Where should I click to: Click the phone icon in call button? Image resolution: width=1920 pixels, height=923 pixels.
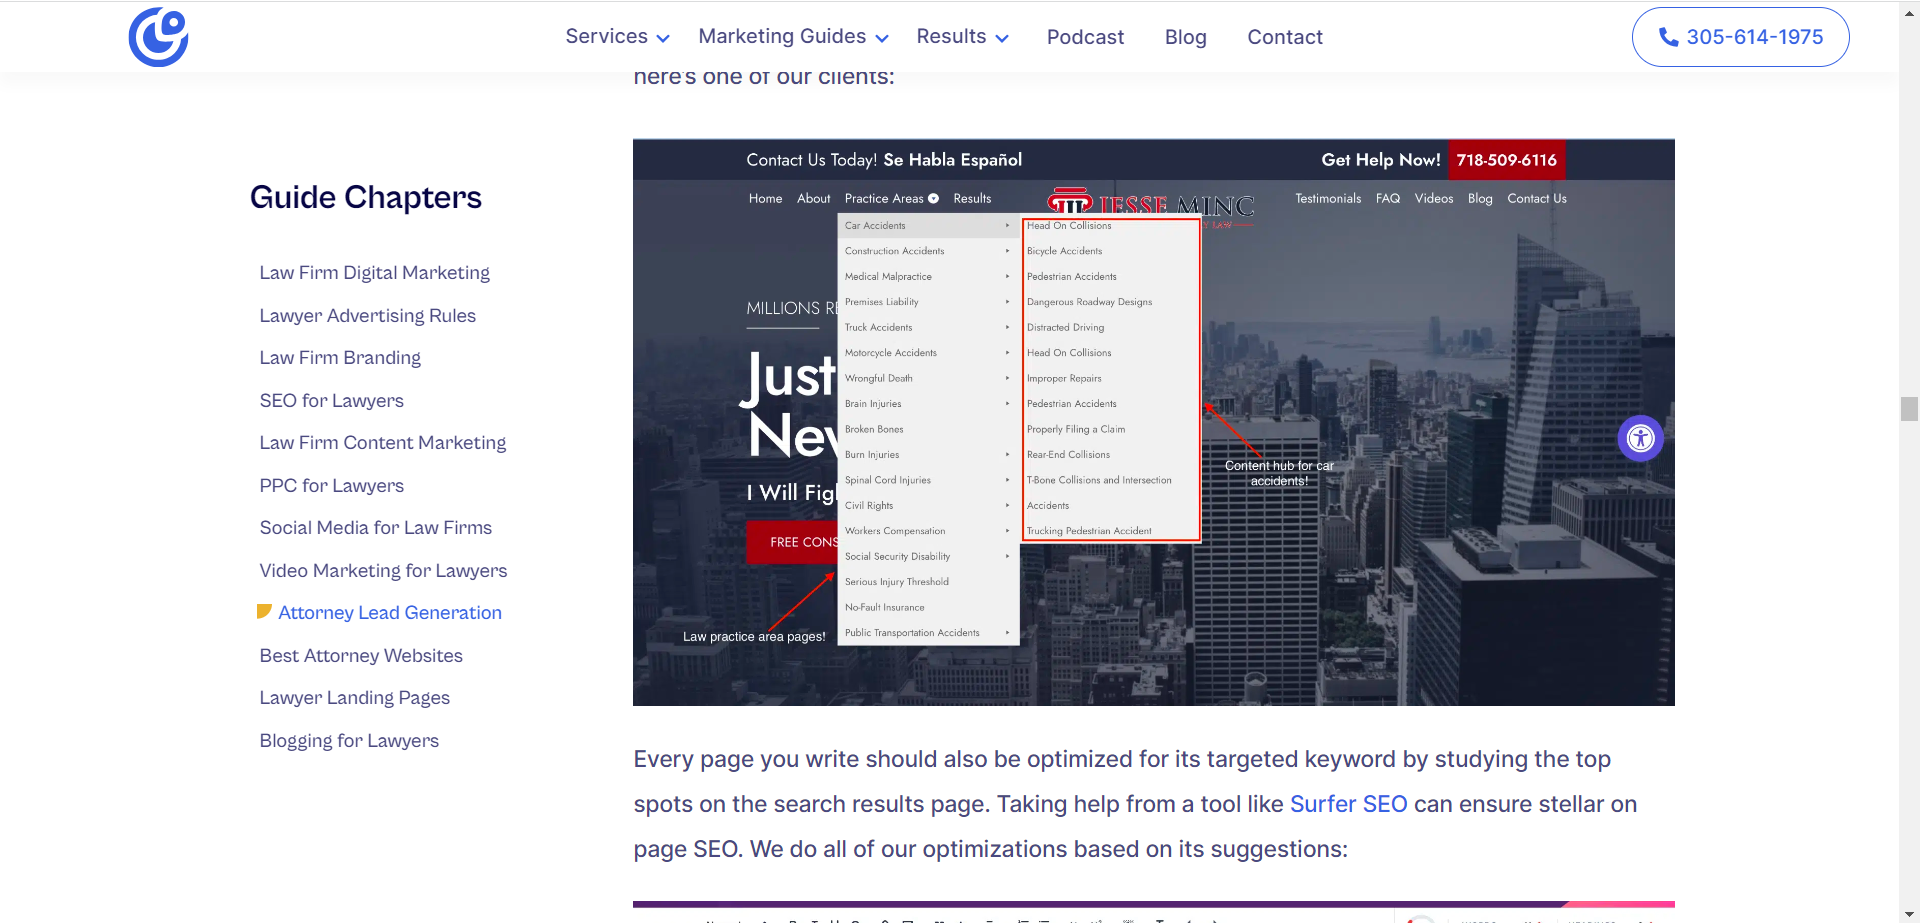pyautogui.click(x=1668, y=37)
